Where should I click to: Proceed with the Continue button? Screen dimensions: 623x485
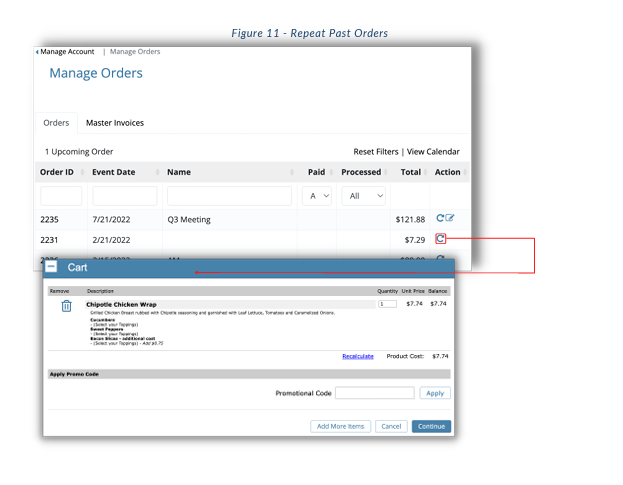click(431, 426)
